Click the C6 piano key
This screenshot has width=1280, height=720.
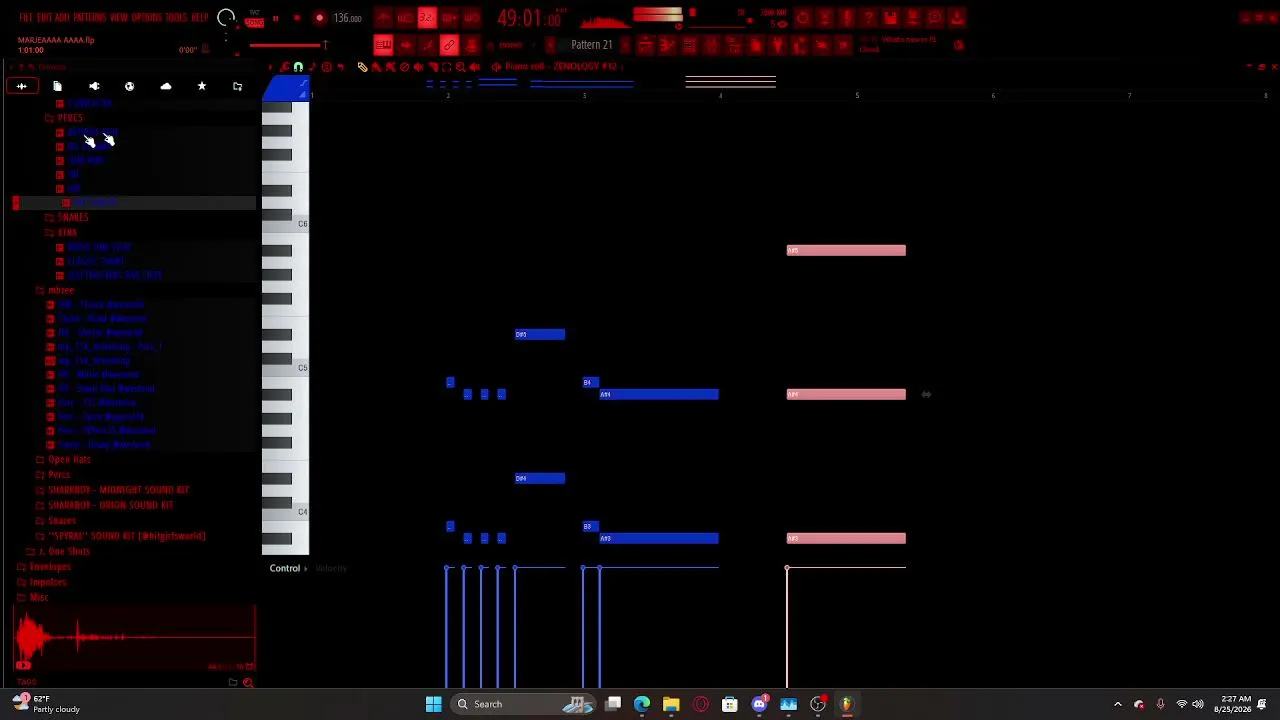(x=286, y=224)
